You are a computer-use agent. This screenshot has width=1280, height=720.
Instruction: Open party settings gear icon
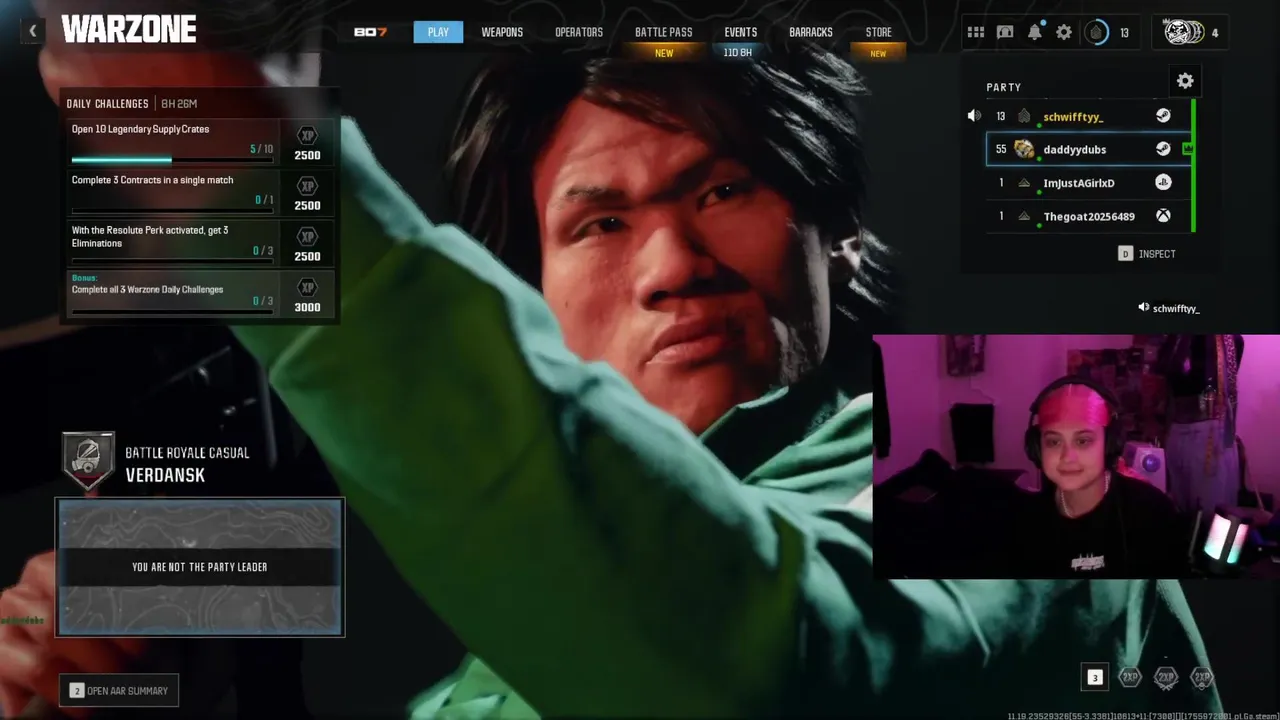tap(1185, 81)
